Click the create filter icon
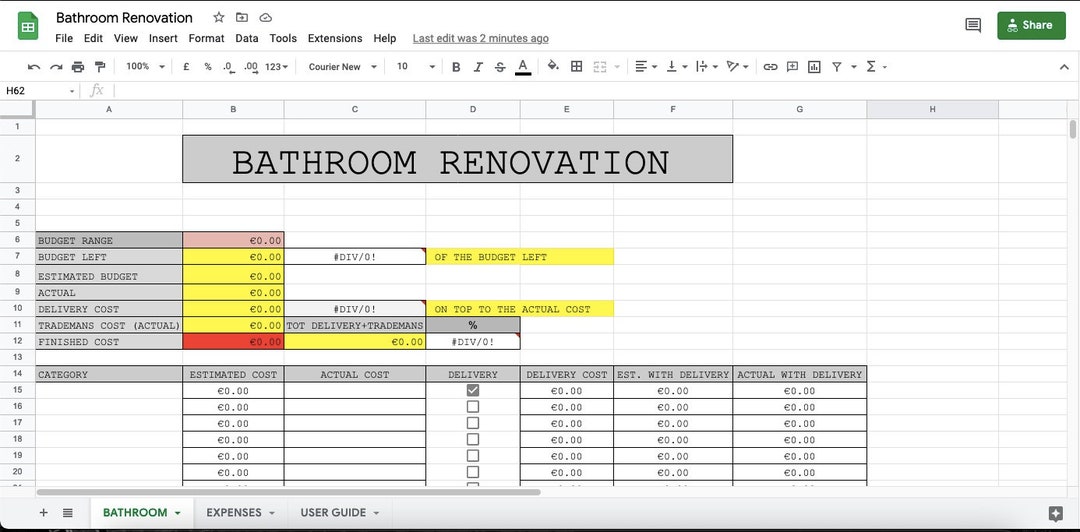The width and height of the screenshot is (1080, 532). click(x=836, y=67)
